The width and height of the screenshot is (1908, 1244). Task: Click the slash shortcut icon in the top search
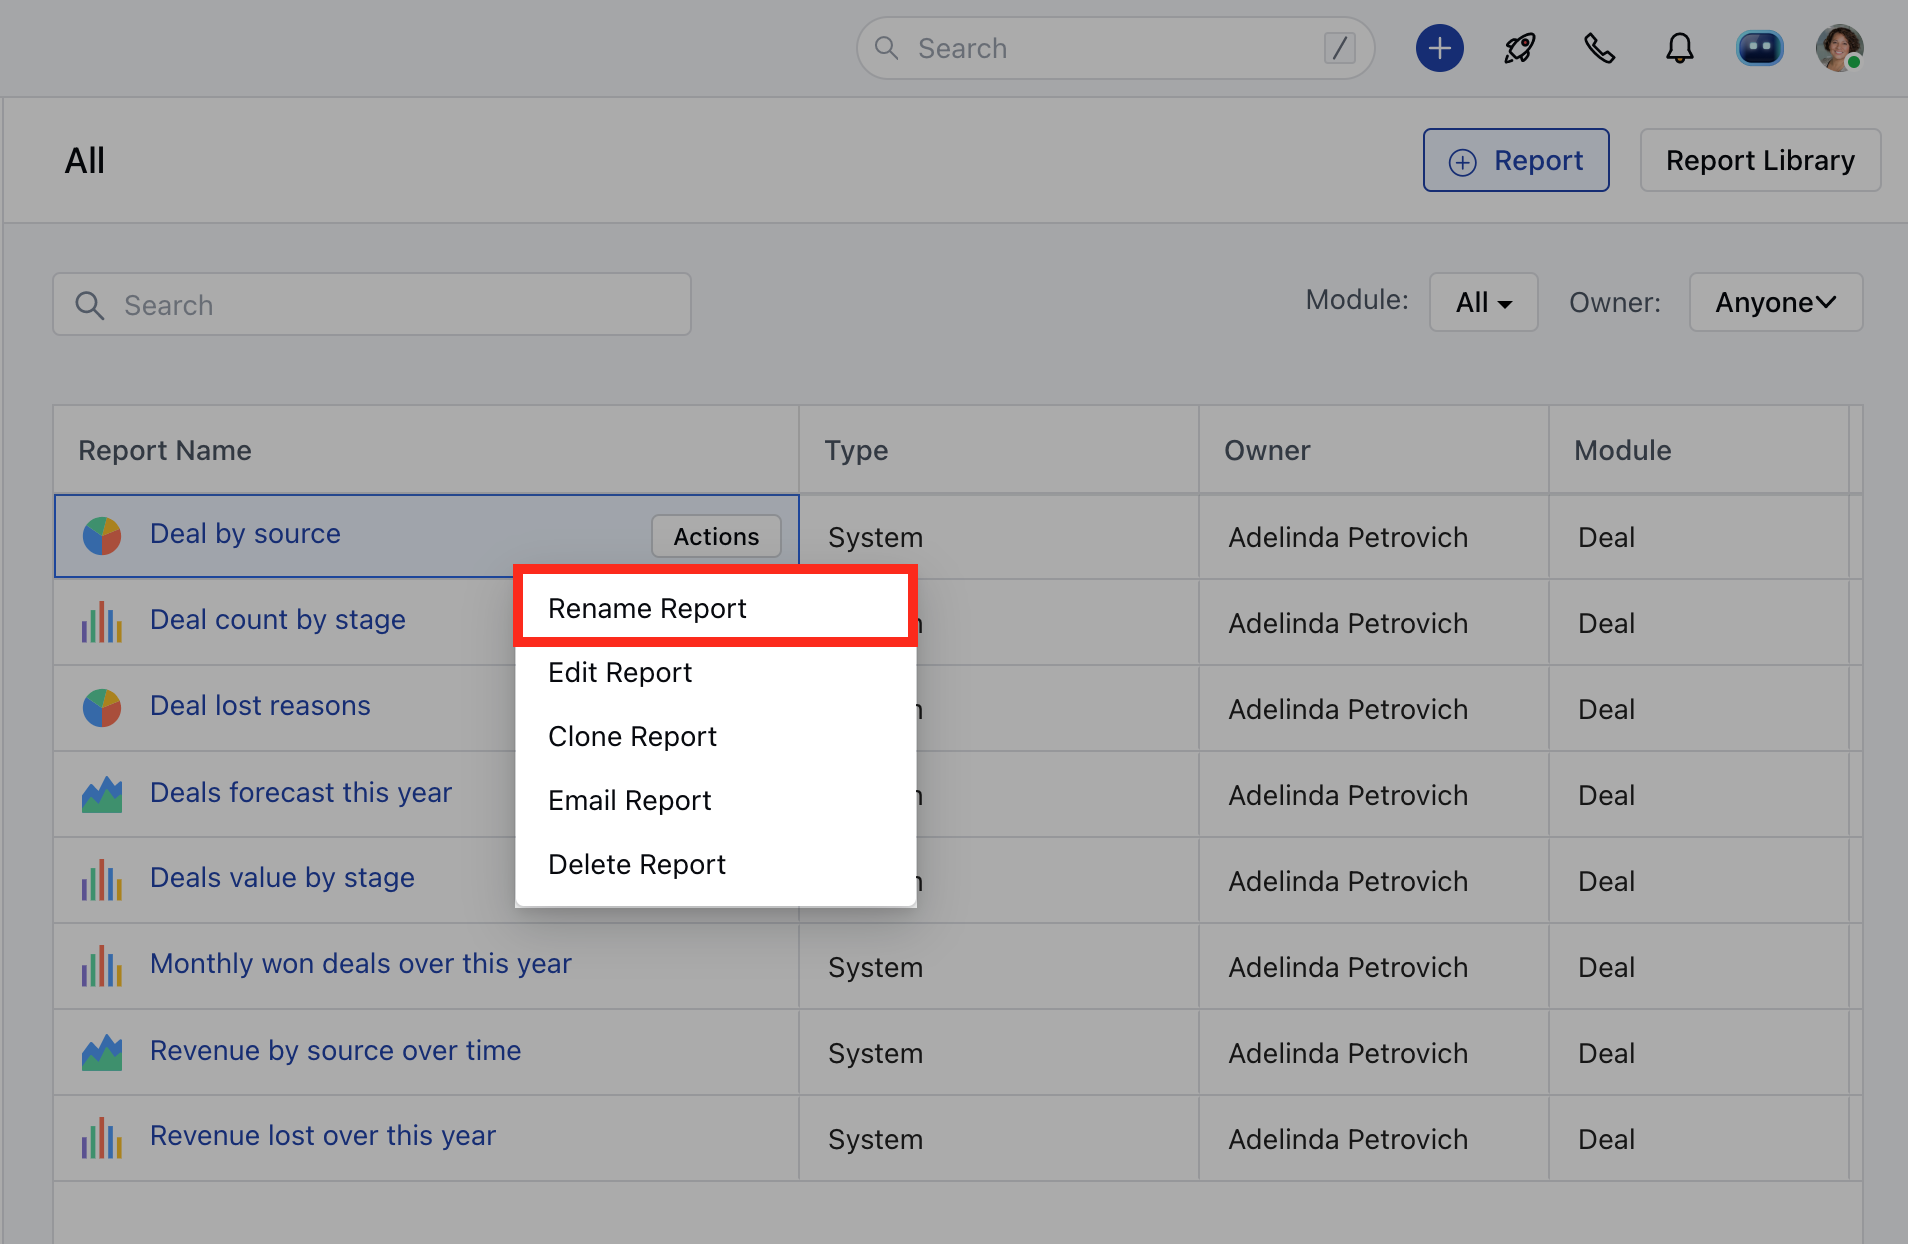(x=1339, y=48)
